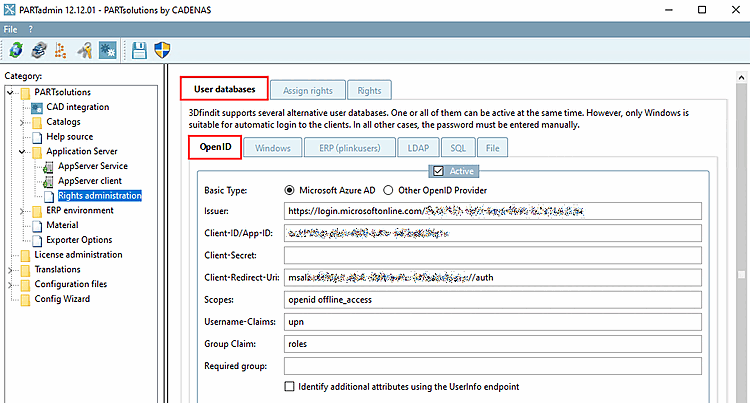This screenshot has width=750, height=403.
Task: Select the ERP (plinkusers) tab
Action: coord(350,148)
